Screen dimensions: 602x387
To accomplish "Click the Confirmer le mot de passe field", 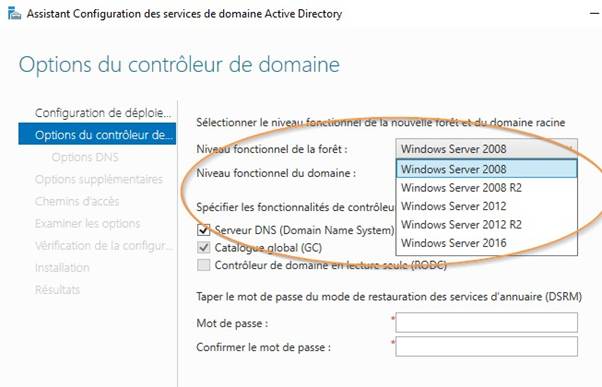I will point(486,347).
